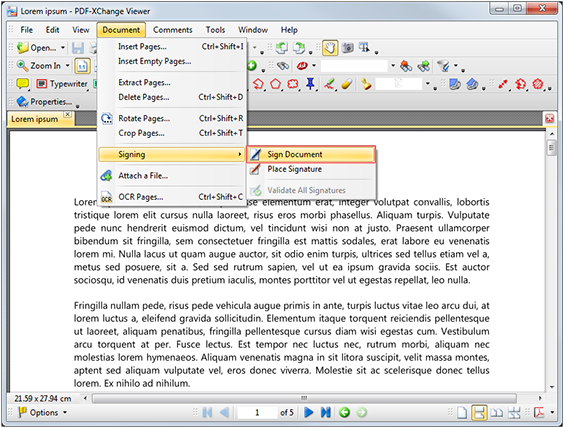564x428 pixels.
Task: Click green go back view arrow
Action: tap(344, 413)
